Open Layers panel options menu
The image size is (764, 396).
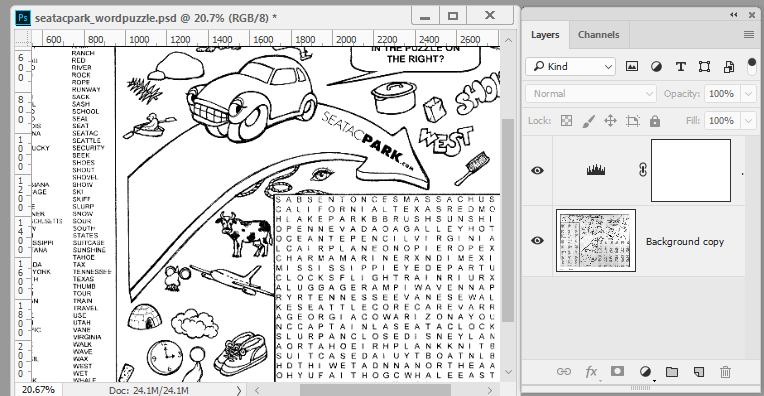(x=749, y=35)
